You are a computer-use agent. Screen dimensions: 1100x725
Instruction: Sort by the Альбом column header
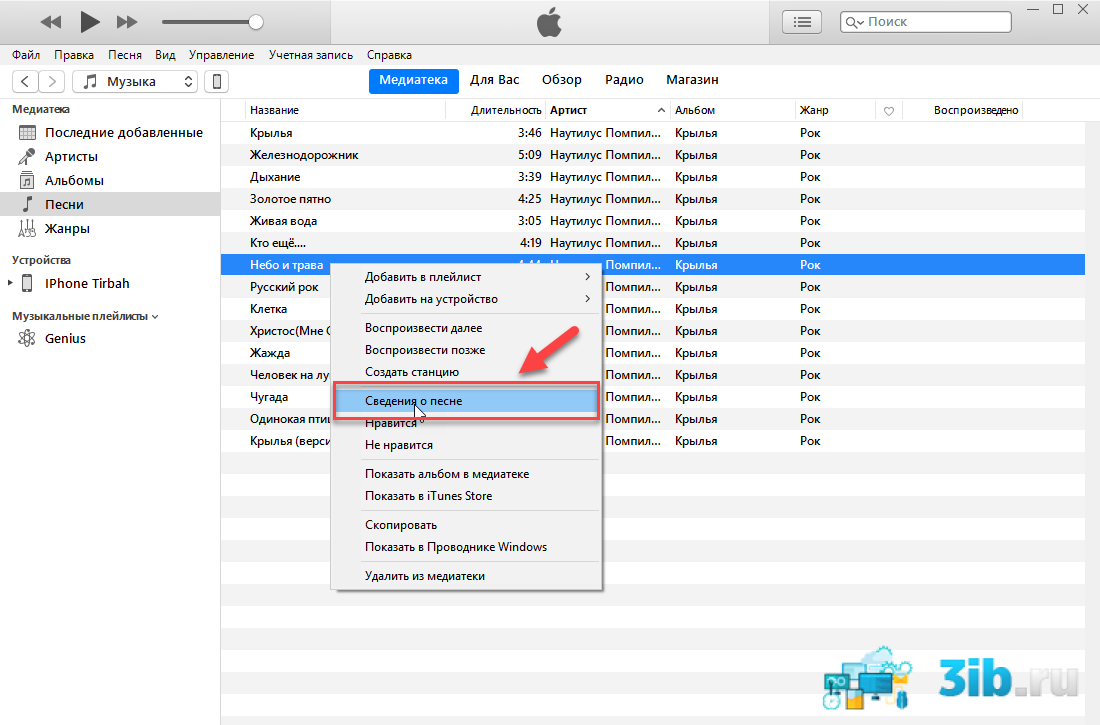[x=732, y=110]
